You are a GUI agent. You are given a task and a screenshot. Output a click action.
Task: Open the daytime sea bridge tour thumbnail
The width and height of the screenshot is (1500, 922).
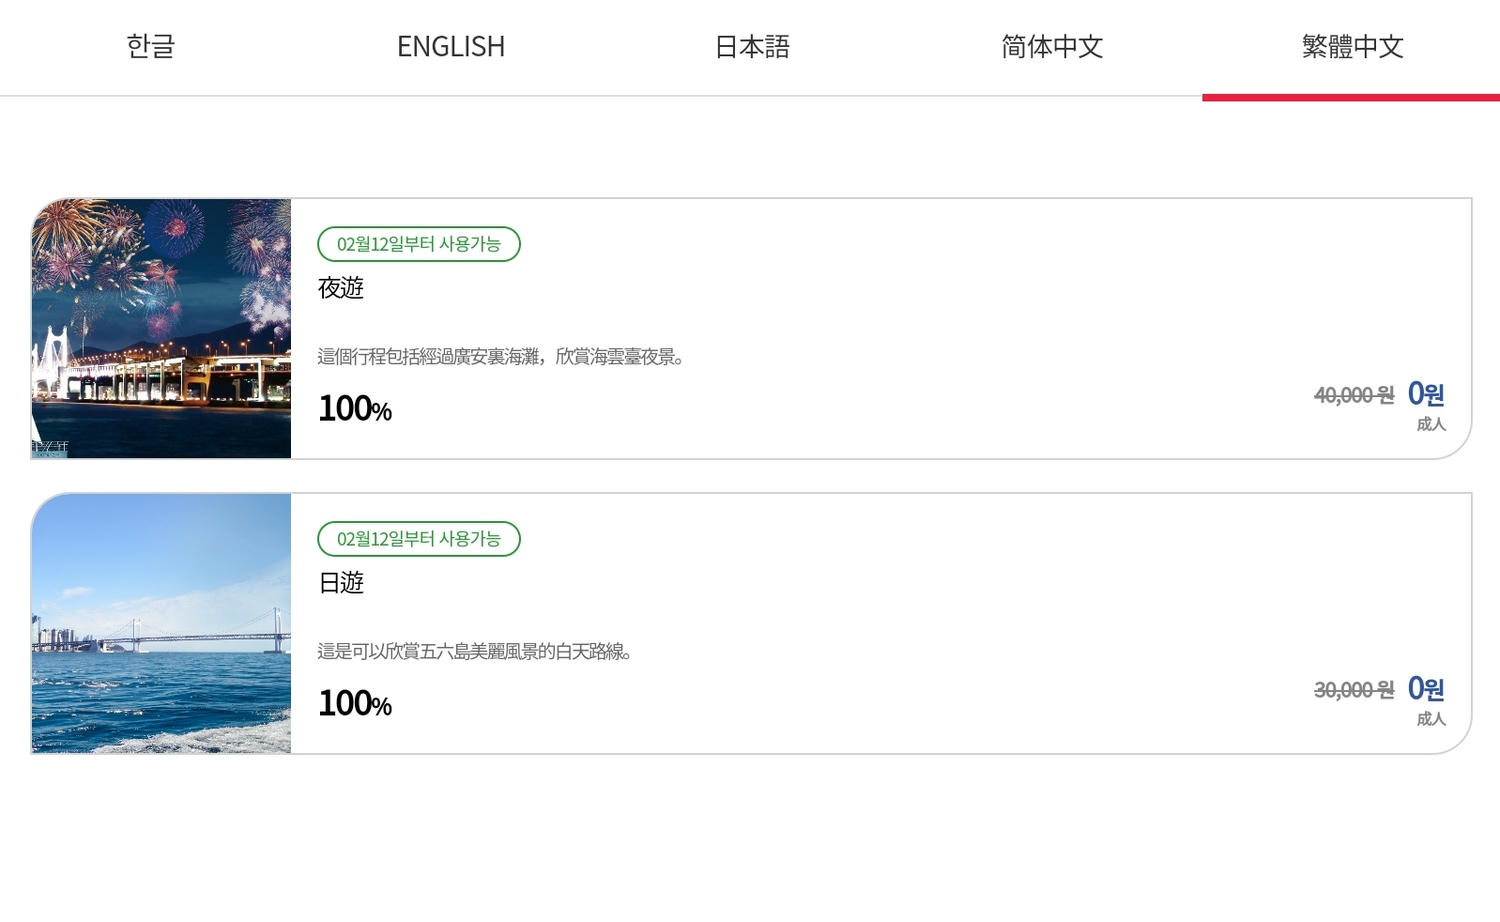[x=161, y=624]
